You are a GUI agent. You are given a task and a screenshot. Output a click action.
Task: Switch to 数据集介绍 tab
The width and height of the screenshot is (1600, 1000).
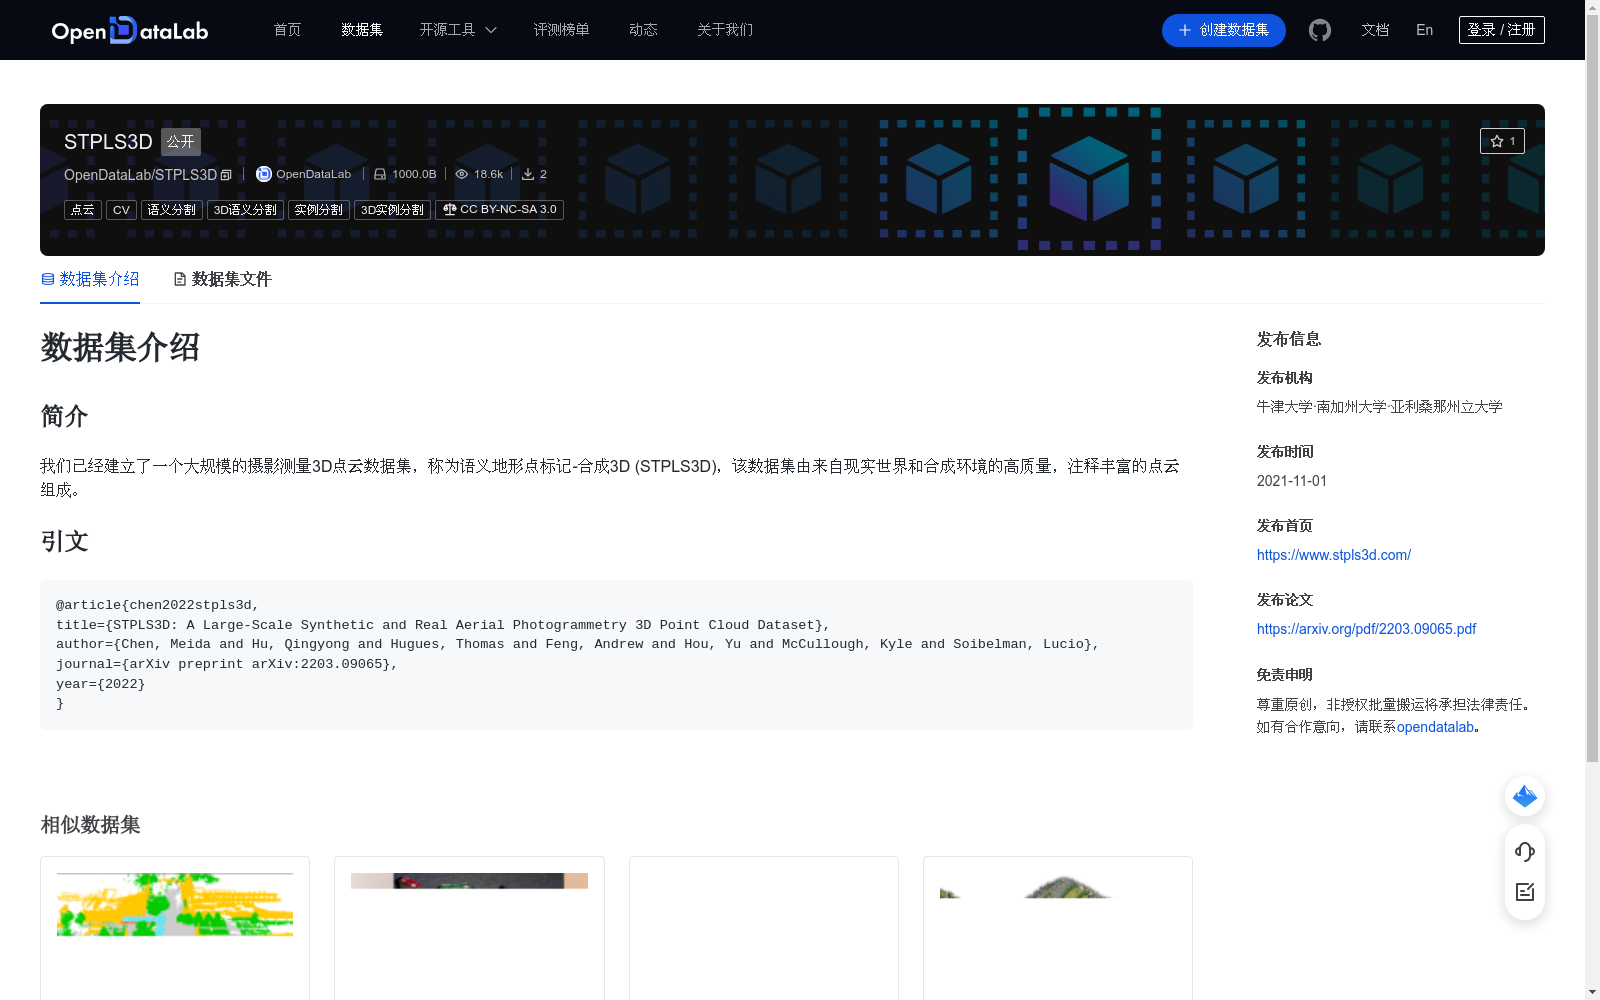[90, 279]
